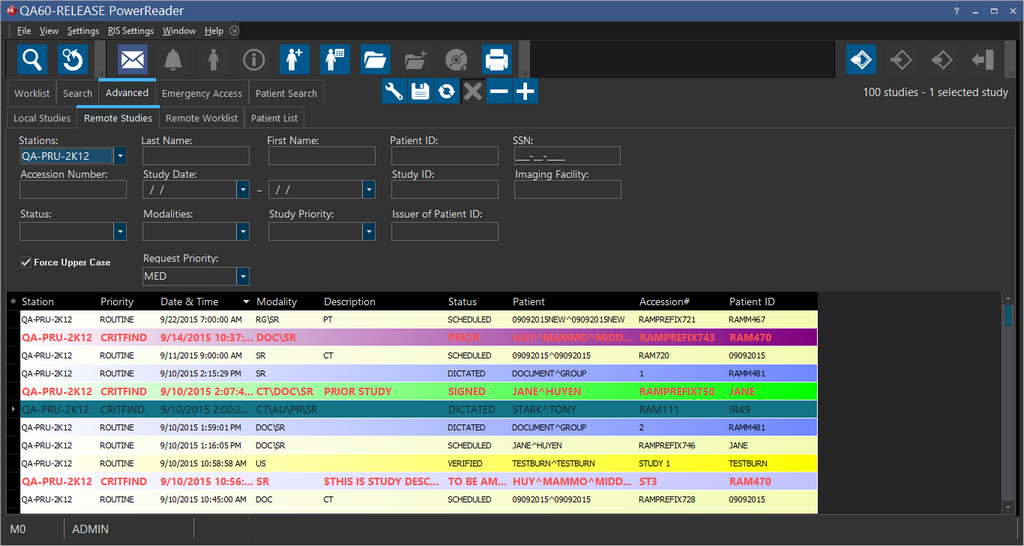Viewport: 1024px width, 546px height.
Task: Click the add patient icon
Action: pos(294,60)
